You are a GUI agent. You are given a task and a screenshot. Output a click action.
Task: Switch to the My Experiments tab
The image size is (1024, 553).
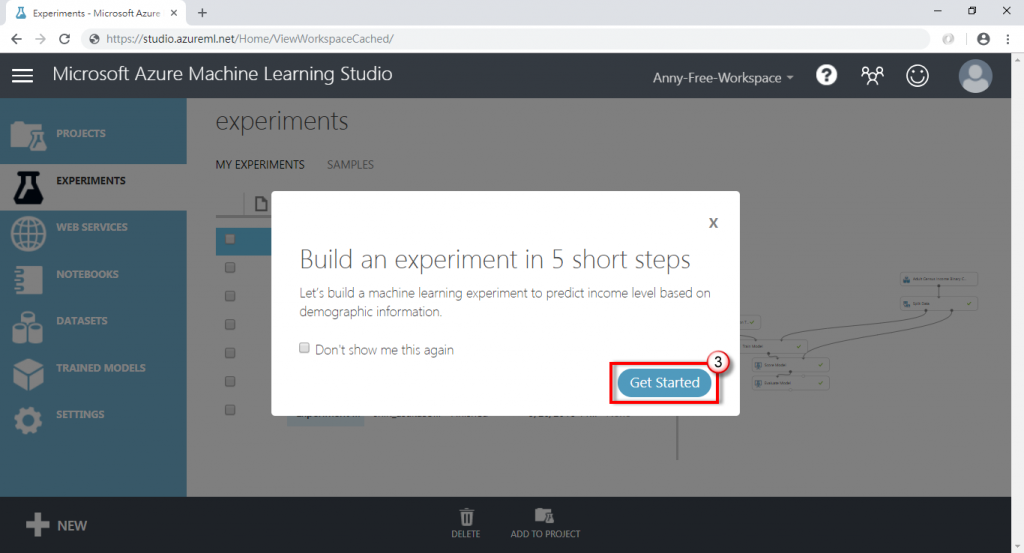[260, 165]
